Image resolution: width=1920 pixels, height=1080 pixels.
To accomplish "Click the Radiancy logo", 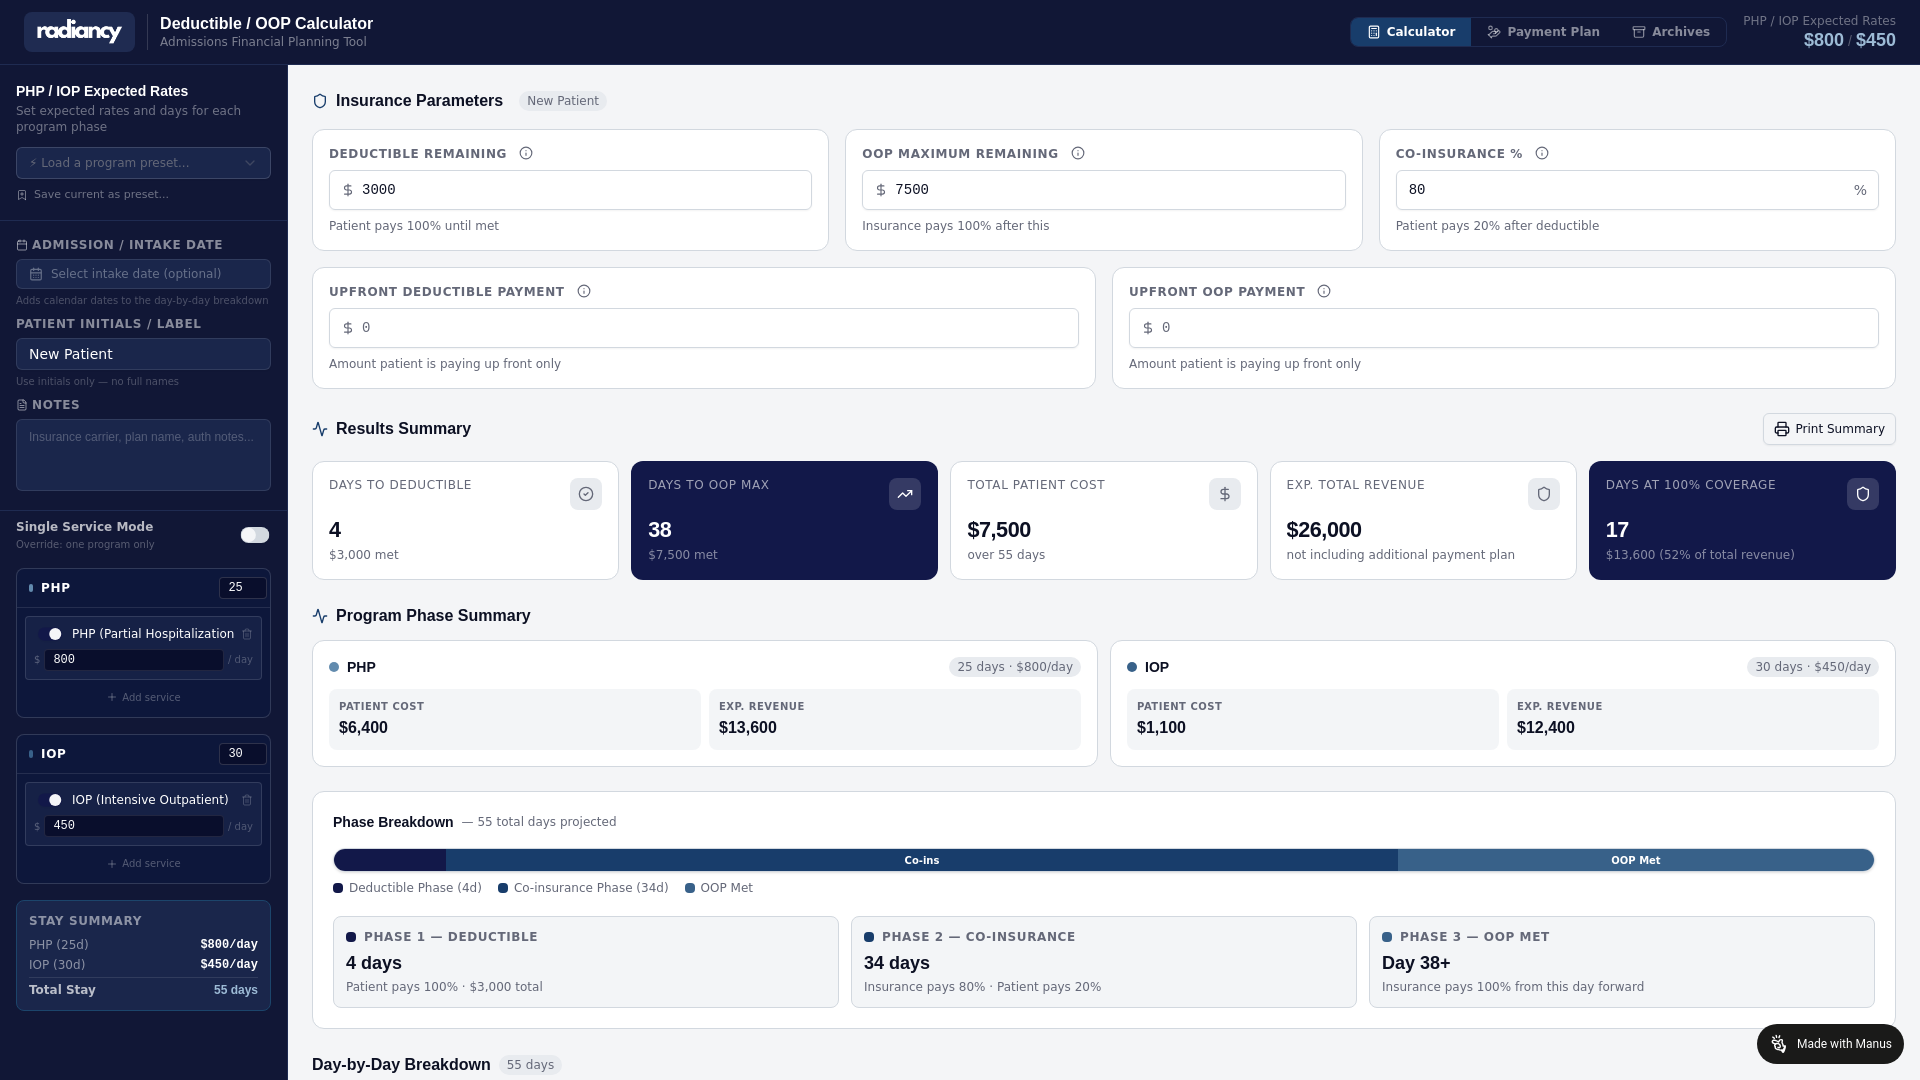I will click(79, 32).
